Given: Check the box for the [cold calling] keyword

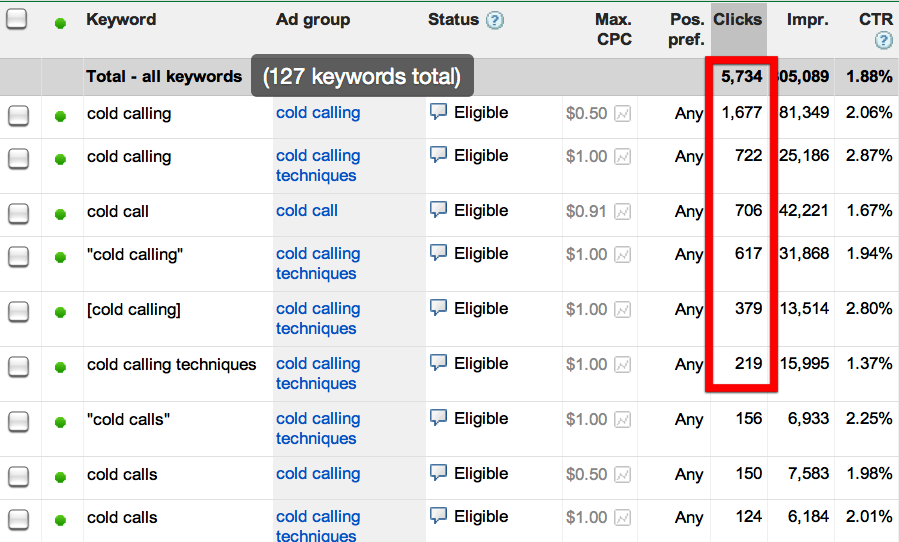Looking at the screenshot, I should point(19,311).
